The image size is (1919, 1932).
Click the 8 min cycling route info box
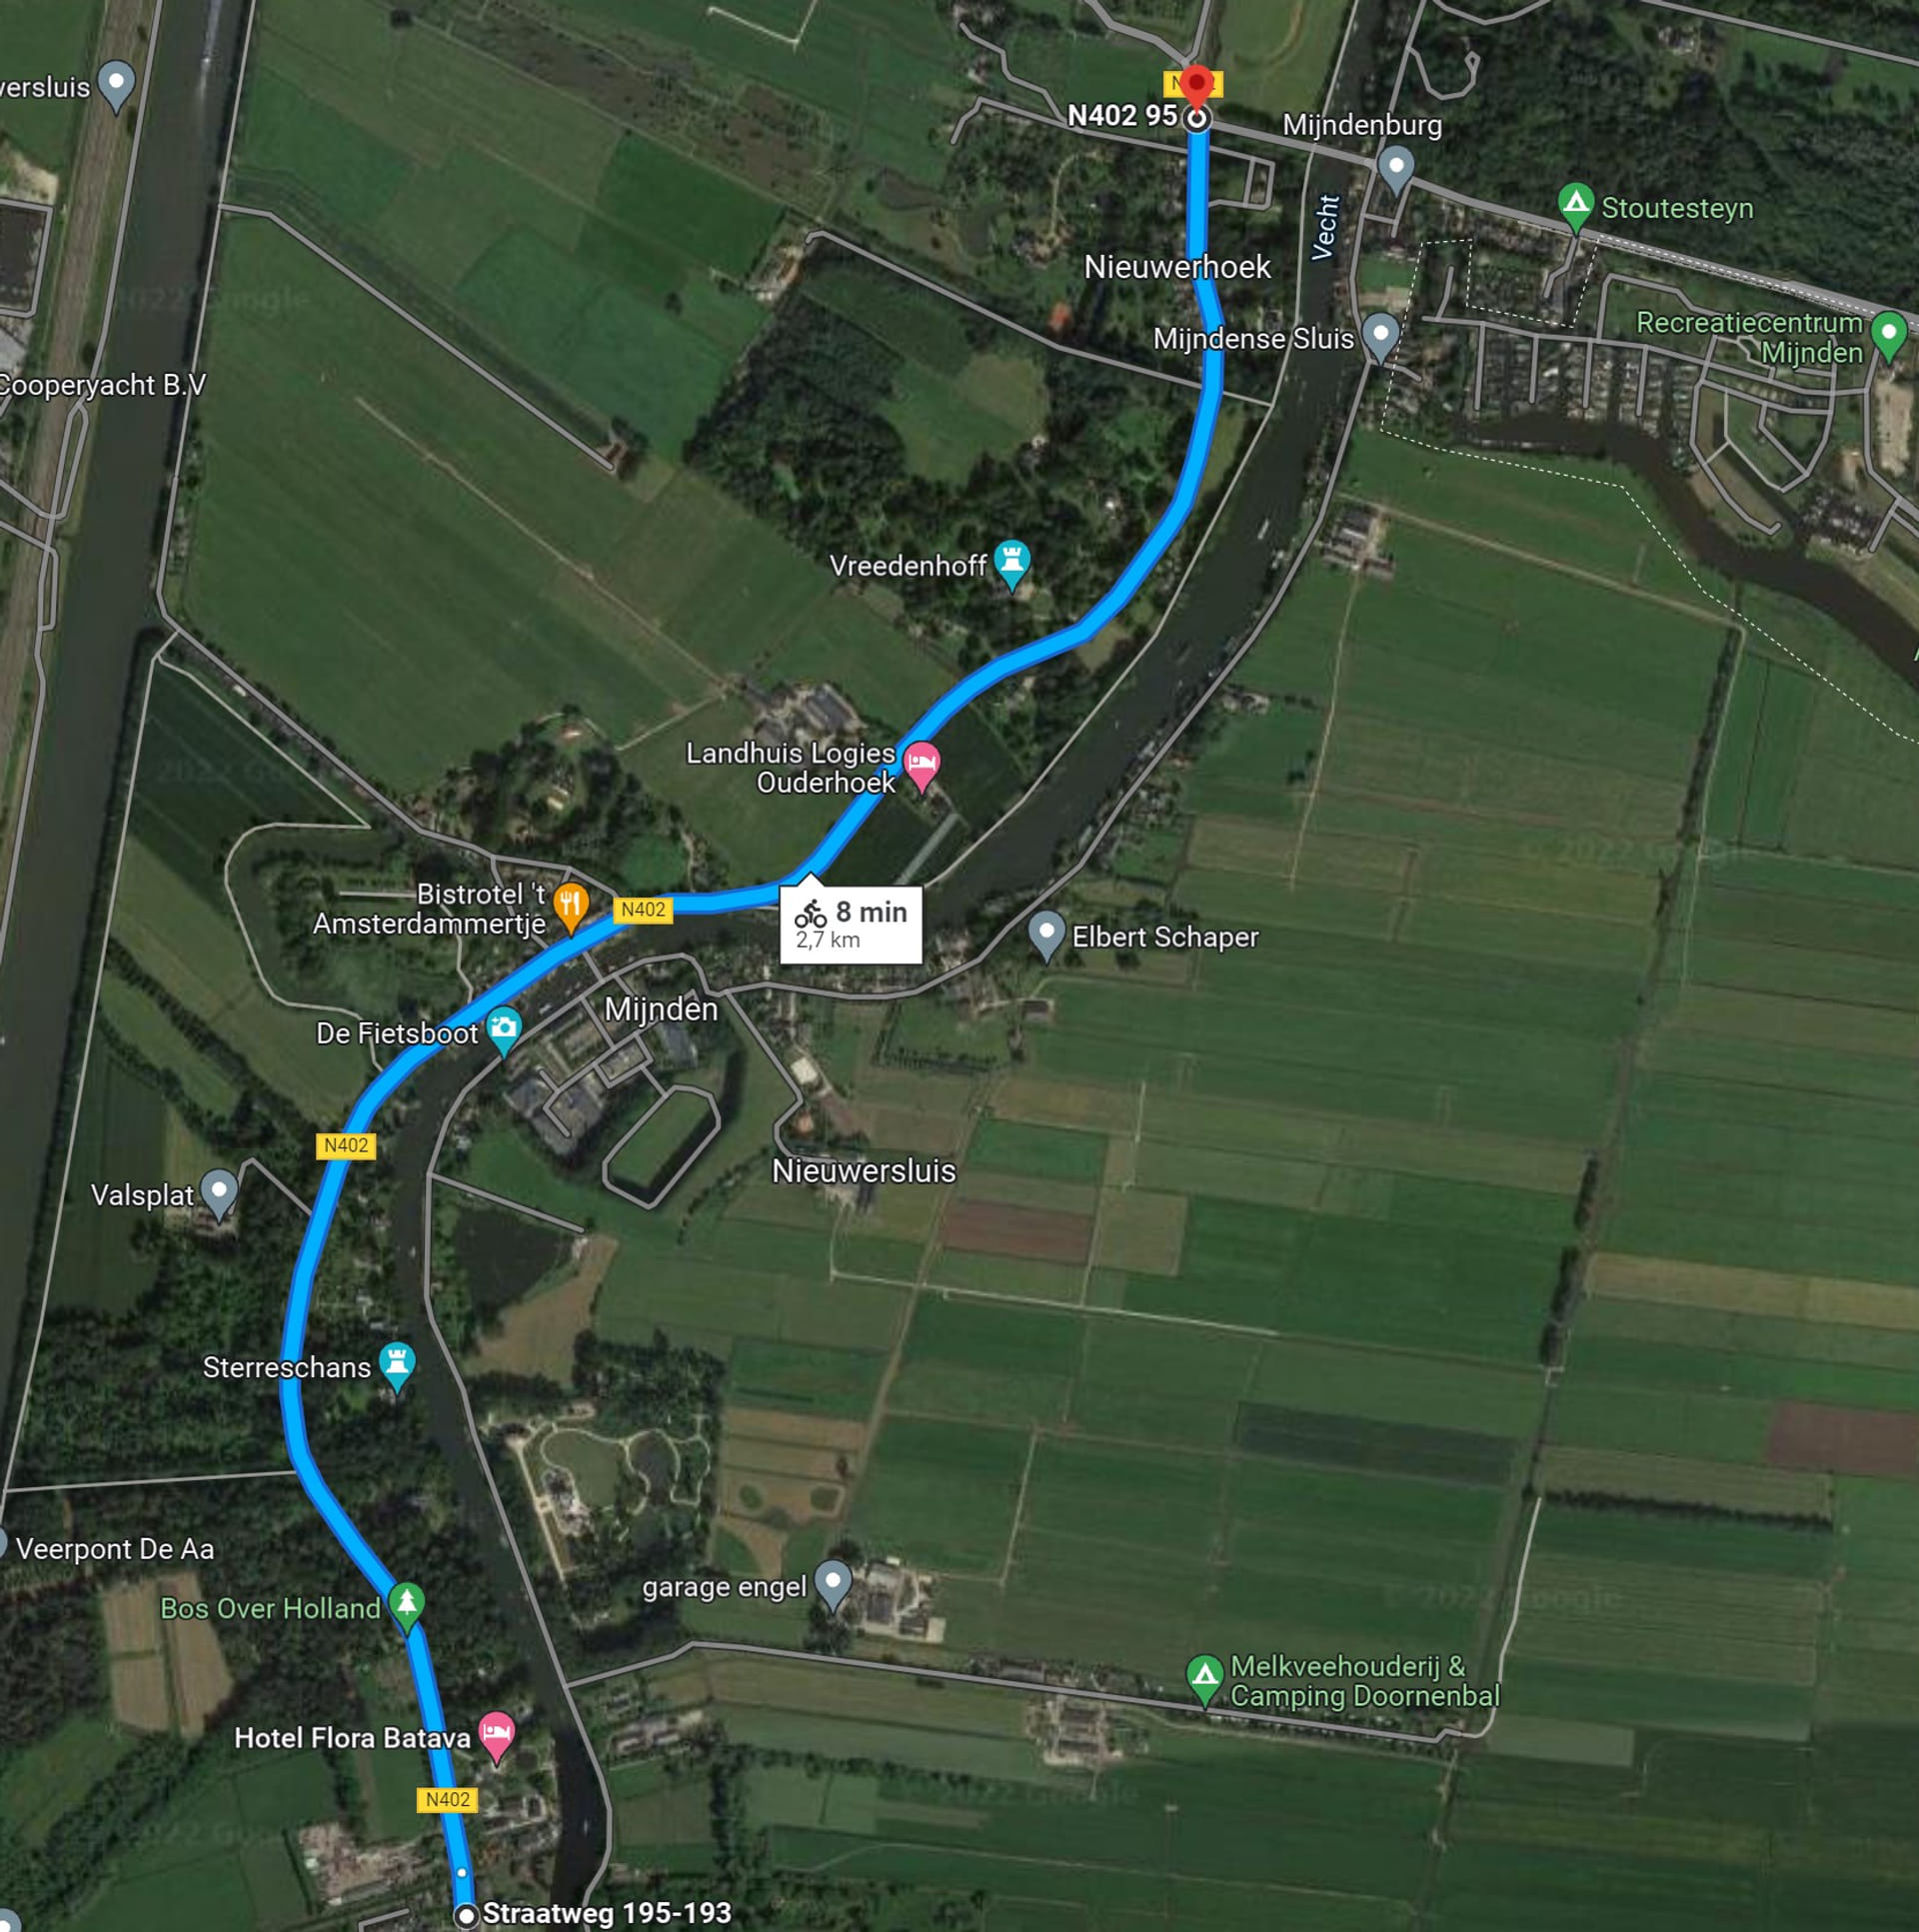pyautogui.click(x=851, y=924)
